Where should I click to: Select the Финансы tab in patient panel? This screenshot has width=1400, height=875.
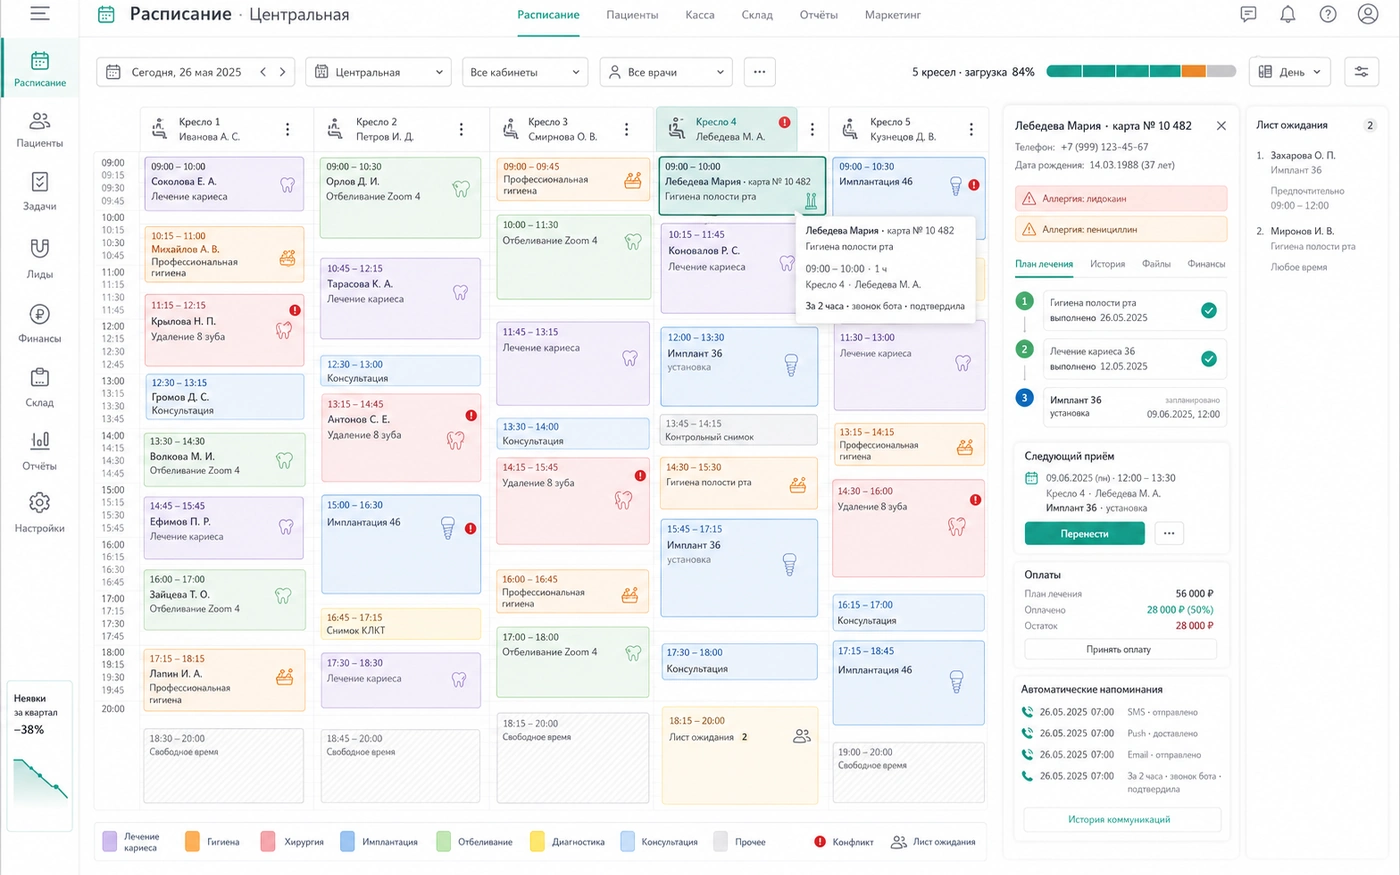tap(1206, 264)
